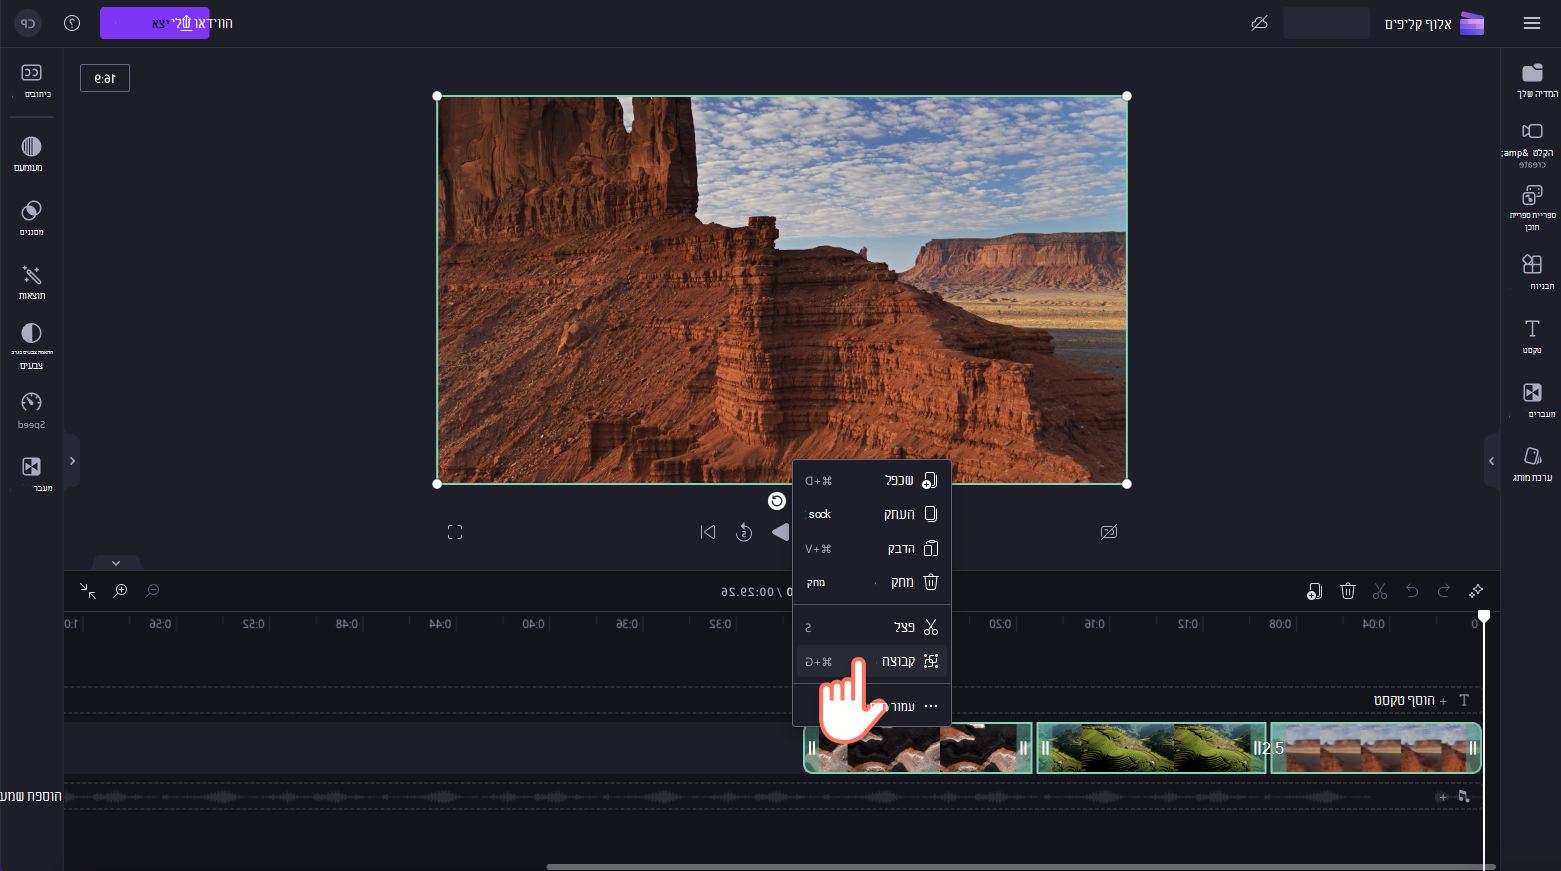This screenshot has width=1561, height=871.
Task: Open the Your Media folder tab
Action: 1532,80
